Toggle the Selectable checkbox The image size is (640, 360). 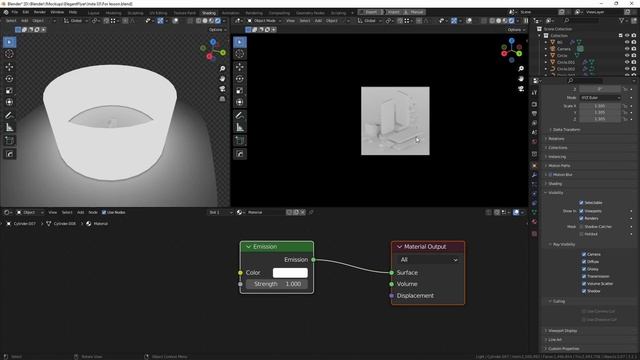tap(581, 202)
